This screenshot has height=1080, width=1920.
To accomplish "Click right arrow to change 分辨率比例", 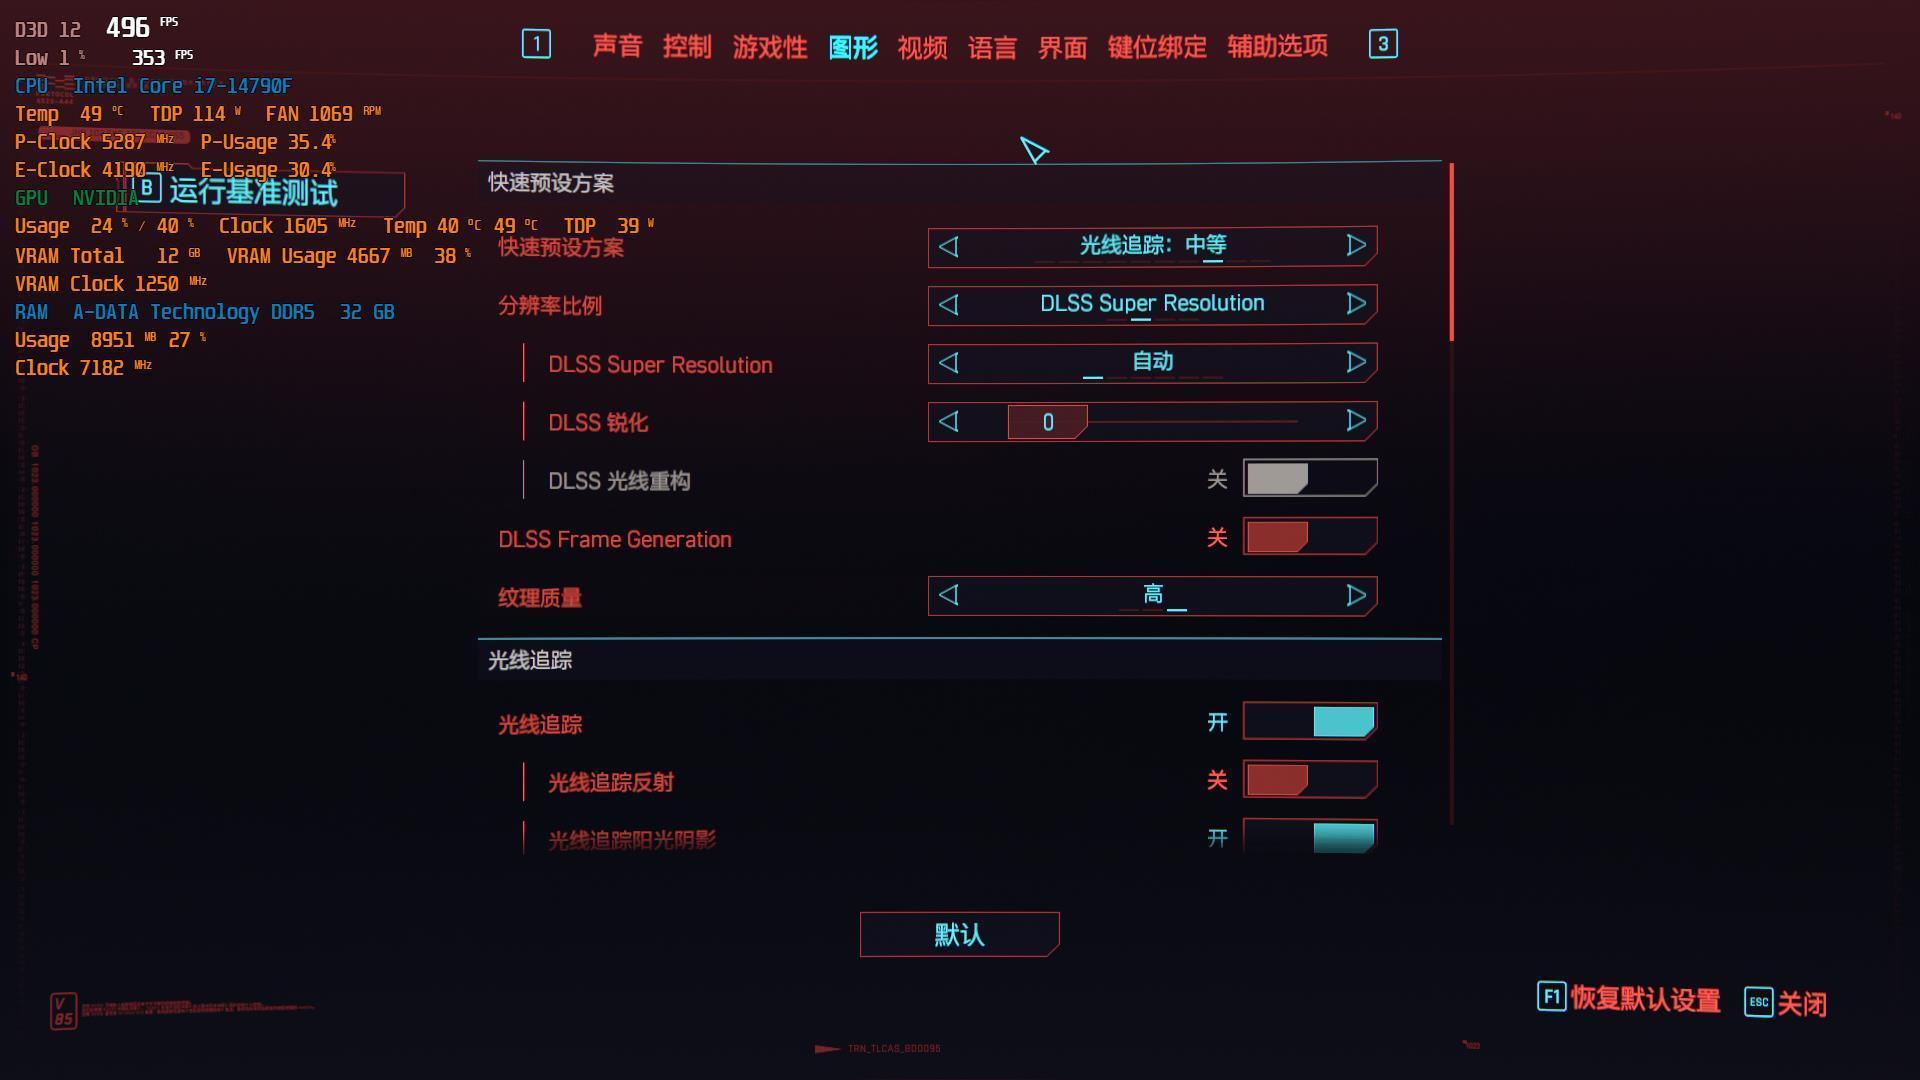I will click(1356, 303).
